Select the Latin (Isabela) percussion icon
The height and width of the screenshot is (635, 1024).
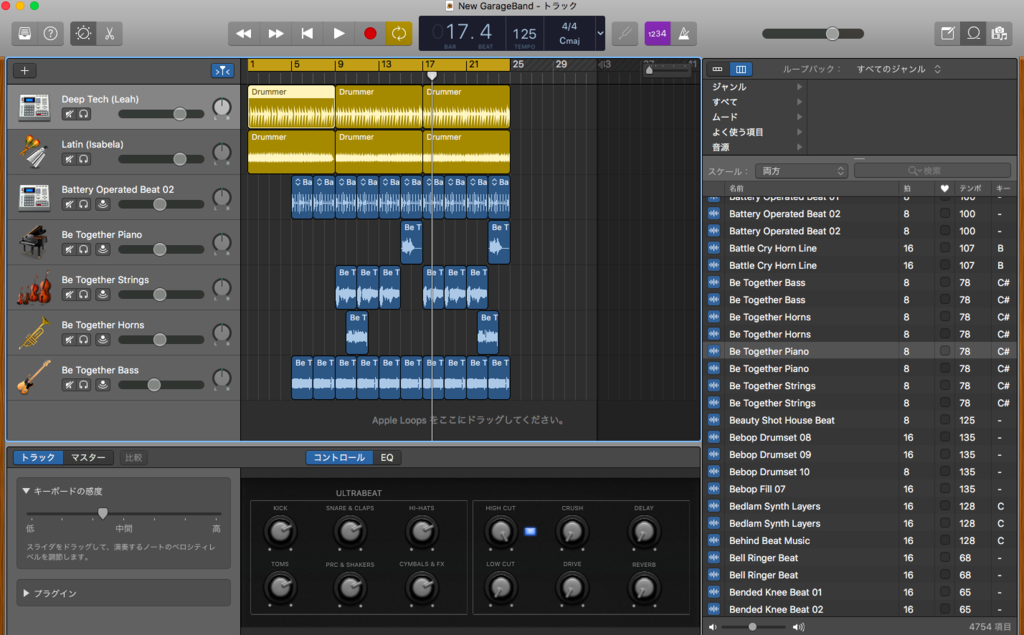(34, 152)
